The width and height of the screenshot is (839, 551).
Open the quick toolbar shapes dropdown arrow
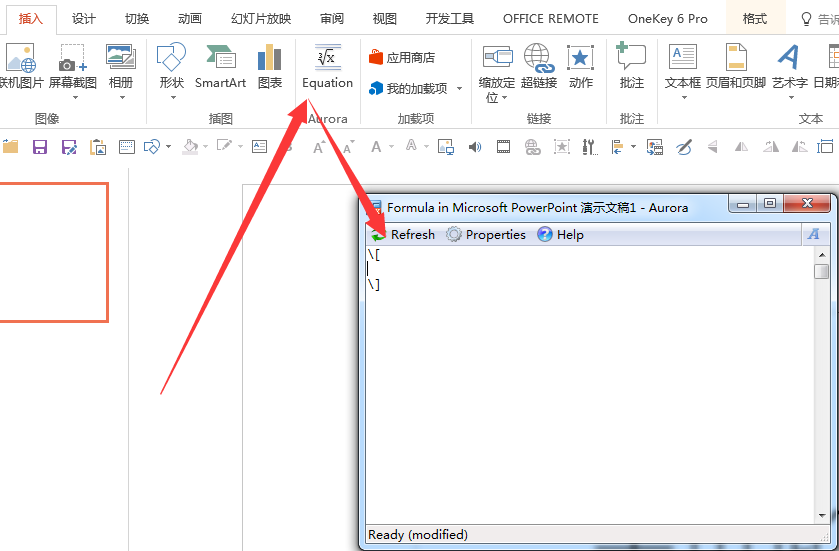[x=169, y=147]
